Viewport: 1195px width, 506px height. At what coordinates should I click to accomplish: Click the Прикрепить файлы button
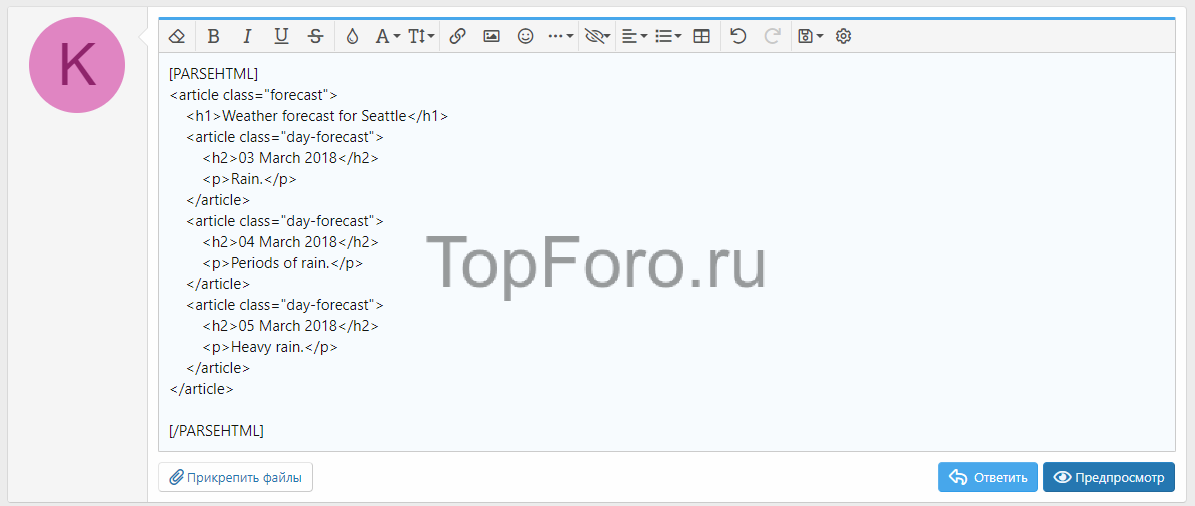(x=236, y=477)
